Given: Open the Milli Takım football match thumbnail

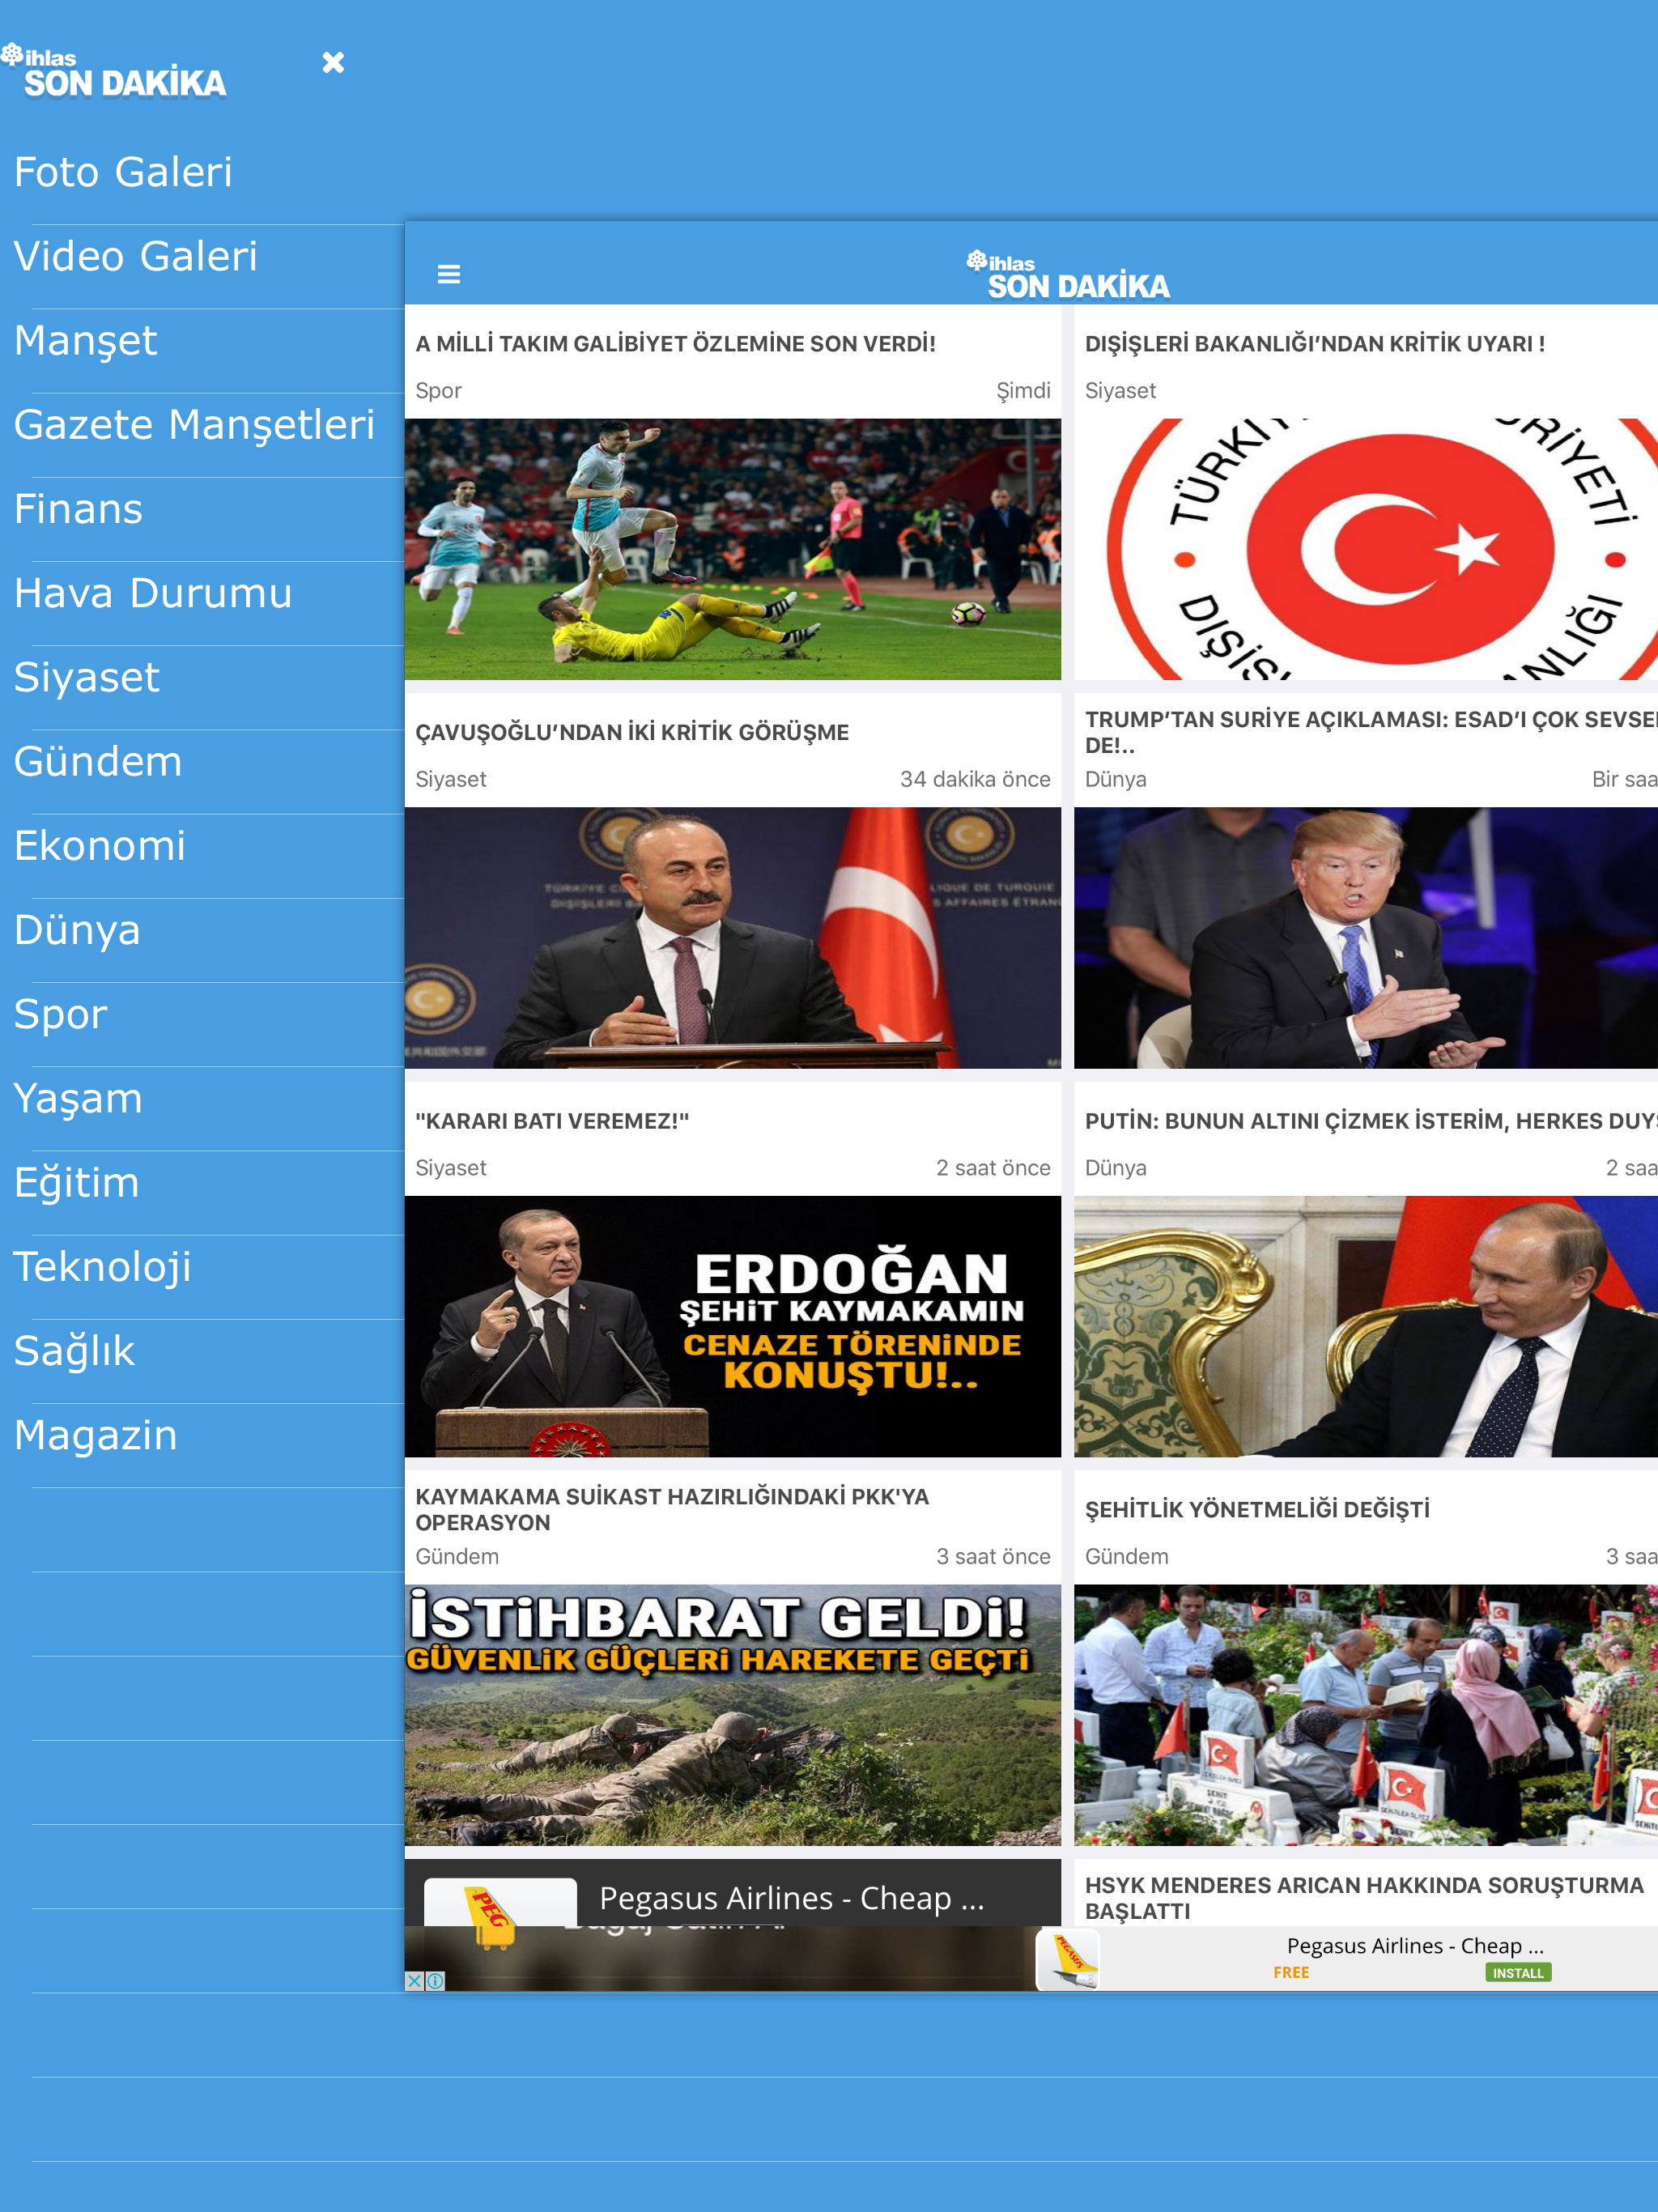Looking at the screenshot, I should click(732, 549).
